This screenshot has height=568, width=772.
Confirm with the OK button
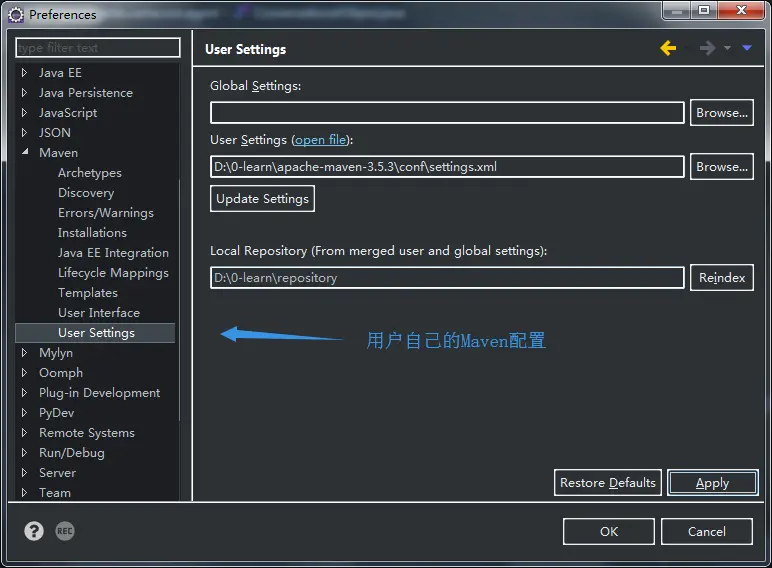click(x=609, y=532)
